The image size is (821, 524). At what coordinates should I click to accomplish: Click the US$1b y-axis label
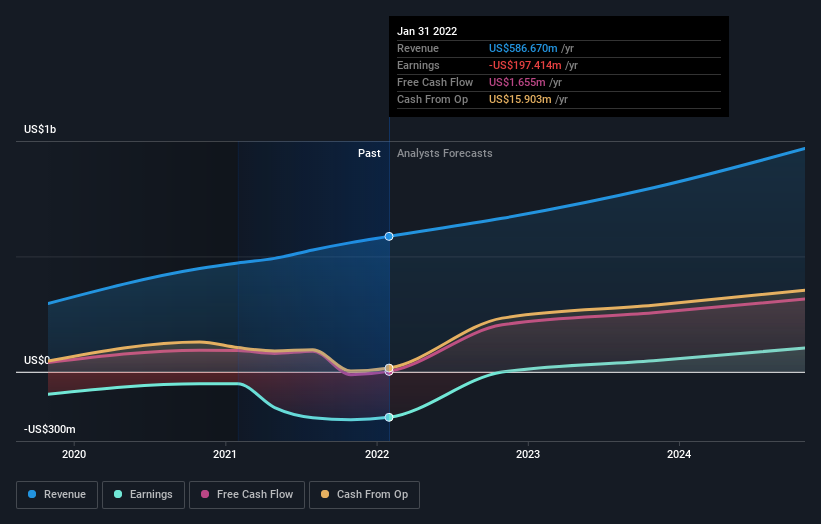[40, 129]
